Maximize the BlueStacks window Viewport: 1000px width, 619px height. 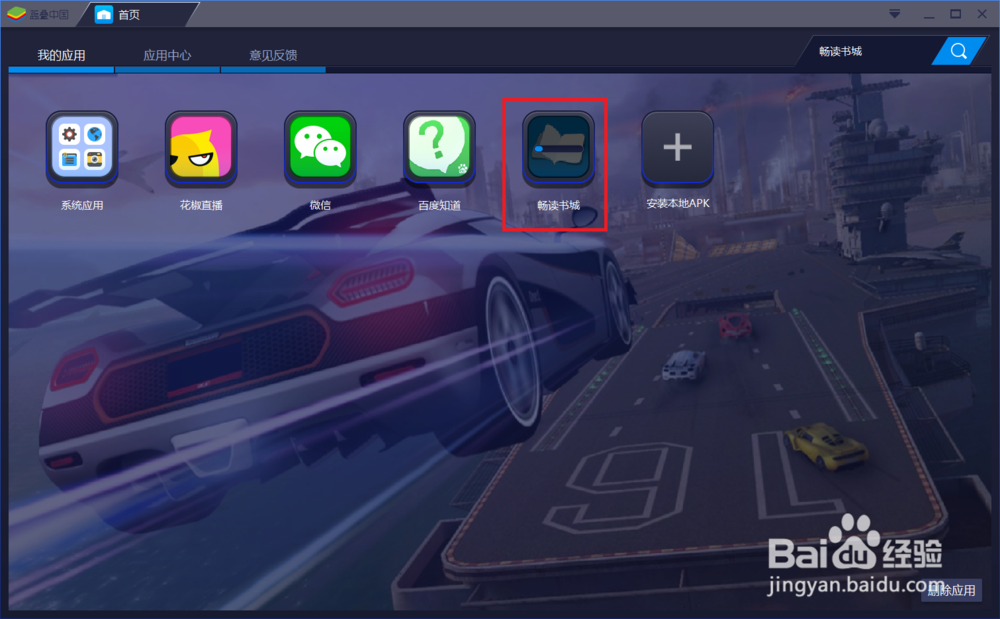pyautogui.click(x=955, y=13)
